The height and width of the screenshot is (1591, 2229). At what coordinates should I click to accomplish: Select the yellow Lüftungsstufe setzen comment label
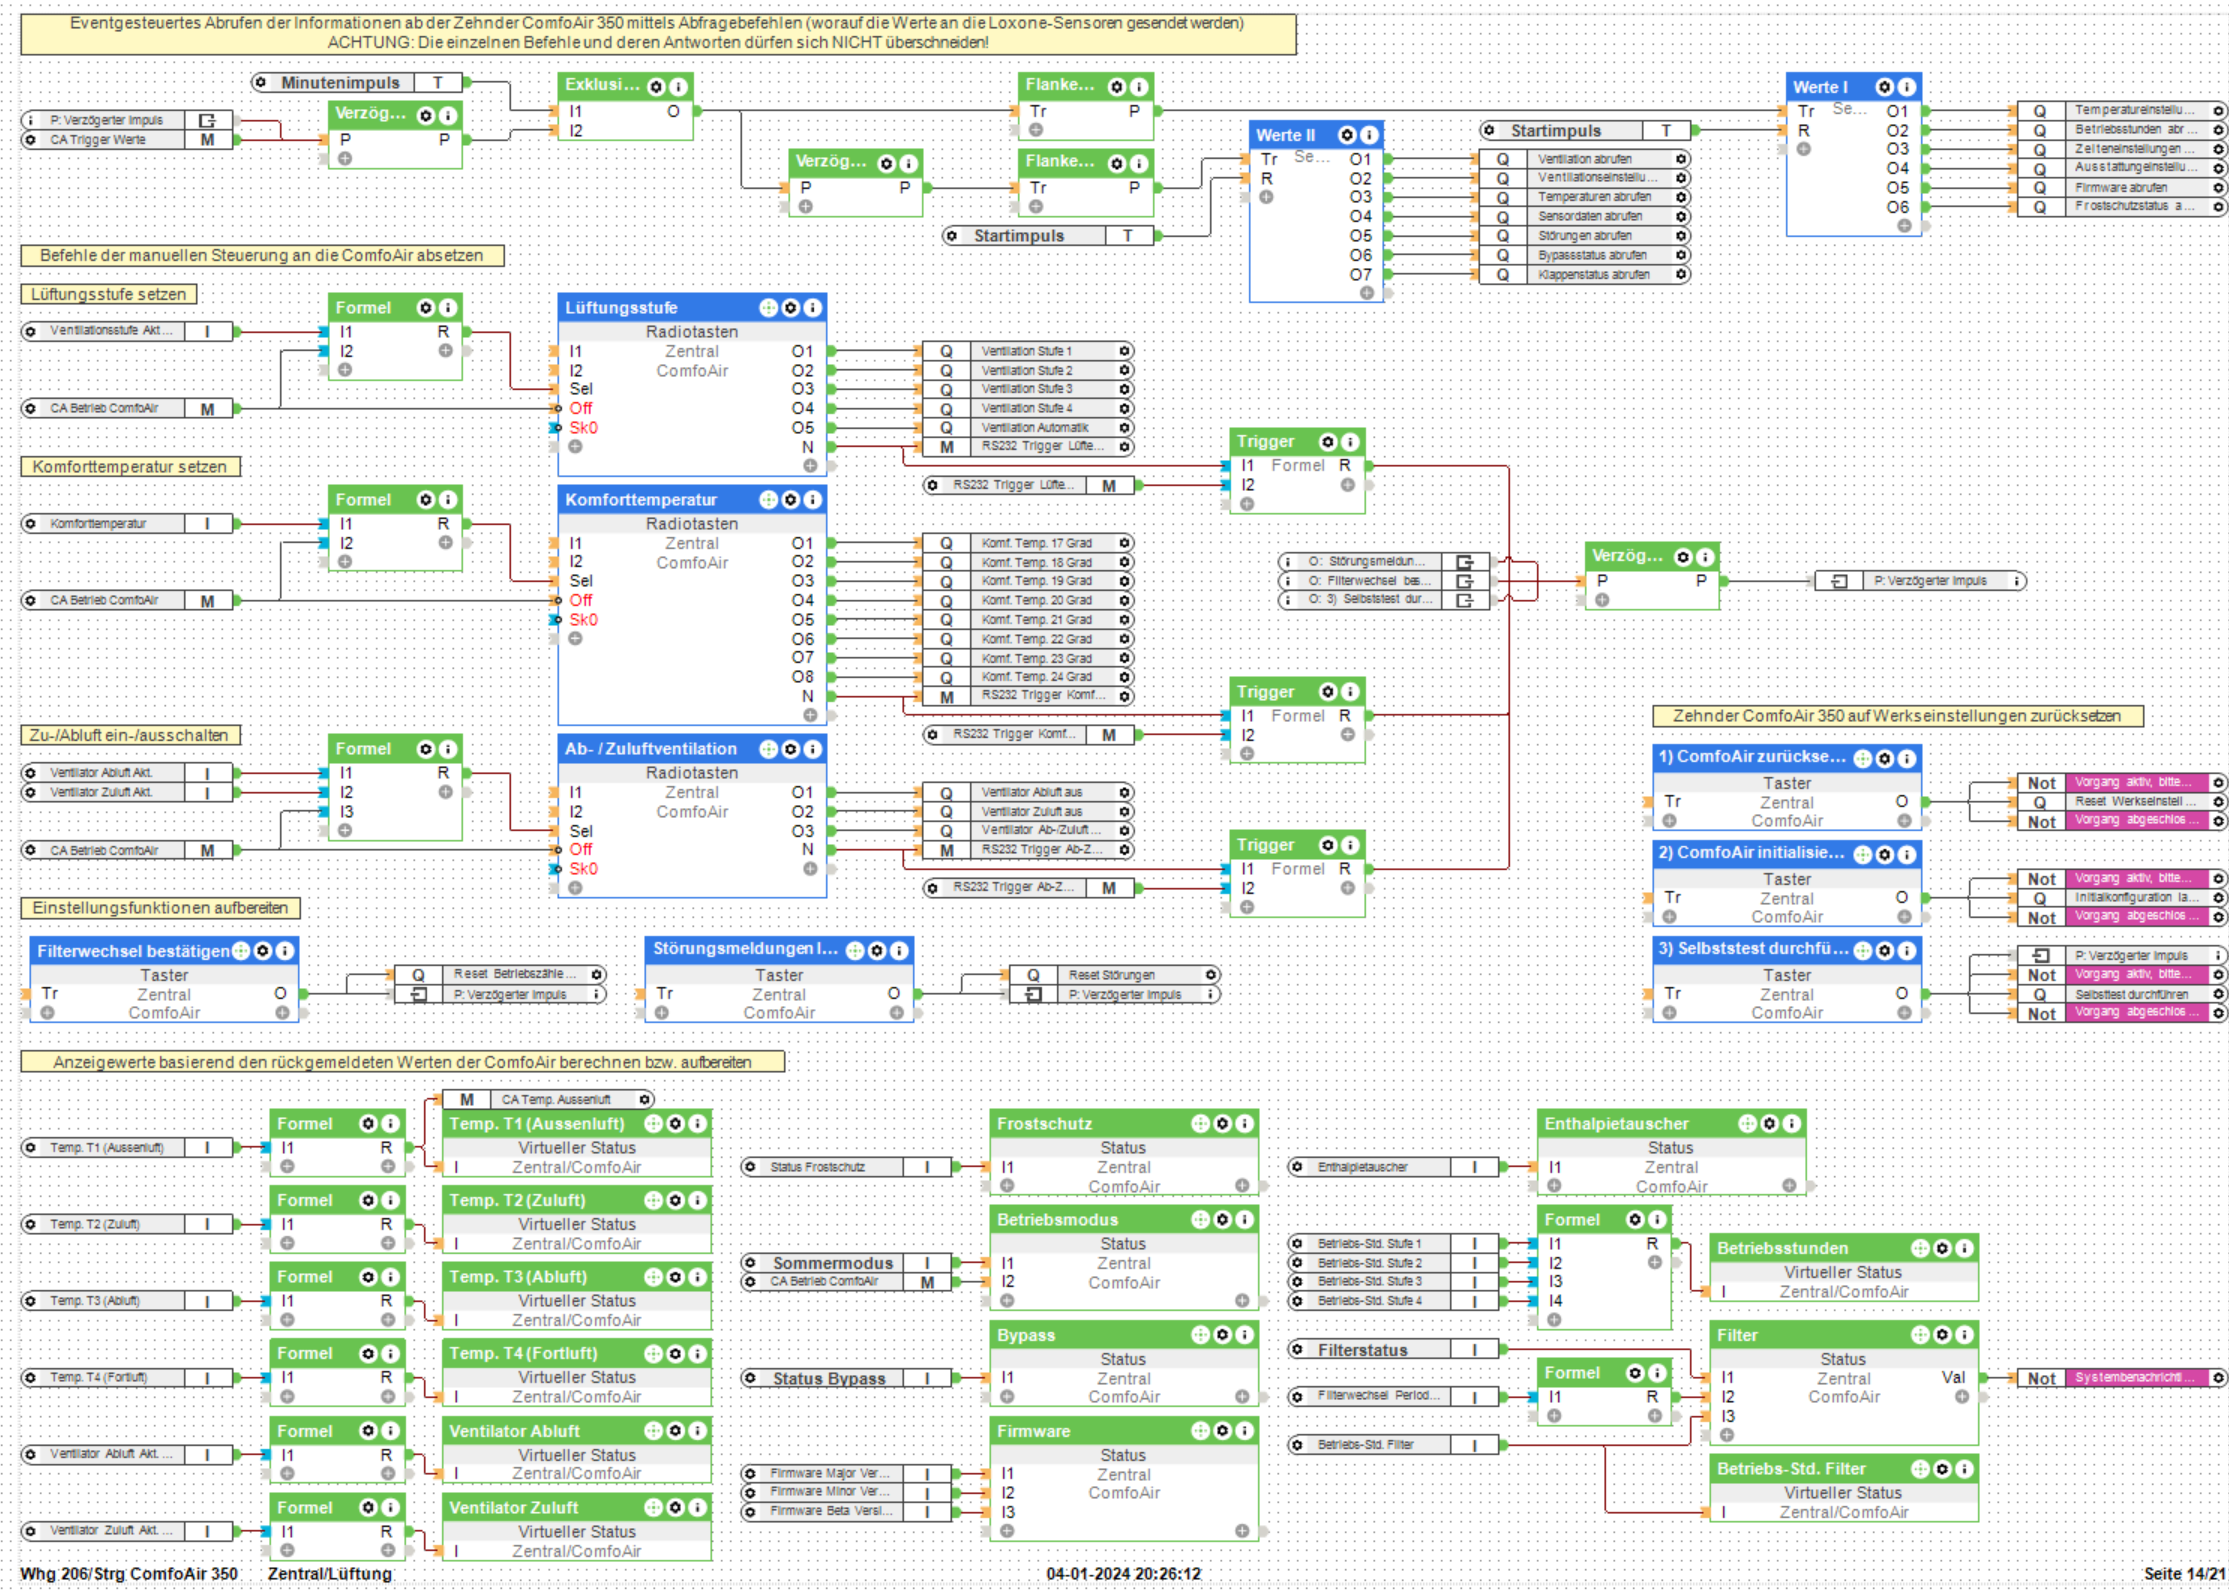click(x=108, y=294)
